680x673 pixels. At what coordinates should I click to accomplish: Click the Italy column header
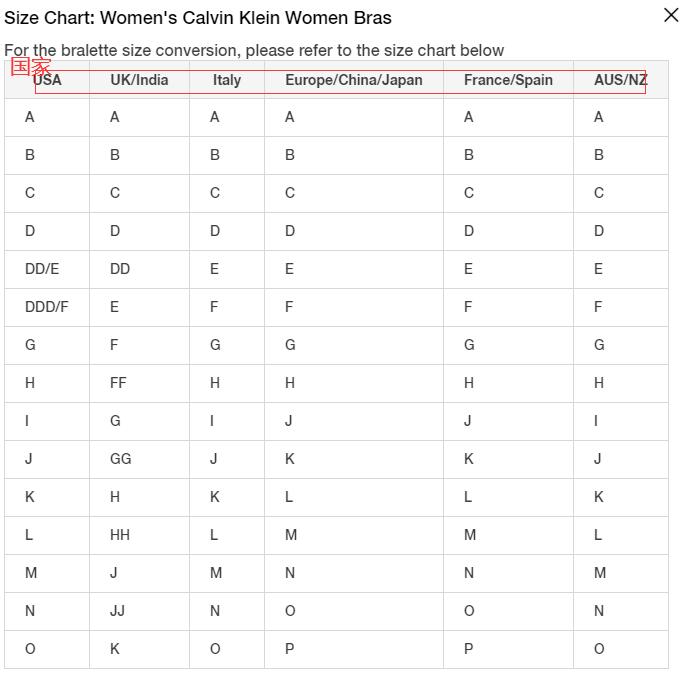(x=227, y=80)
